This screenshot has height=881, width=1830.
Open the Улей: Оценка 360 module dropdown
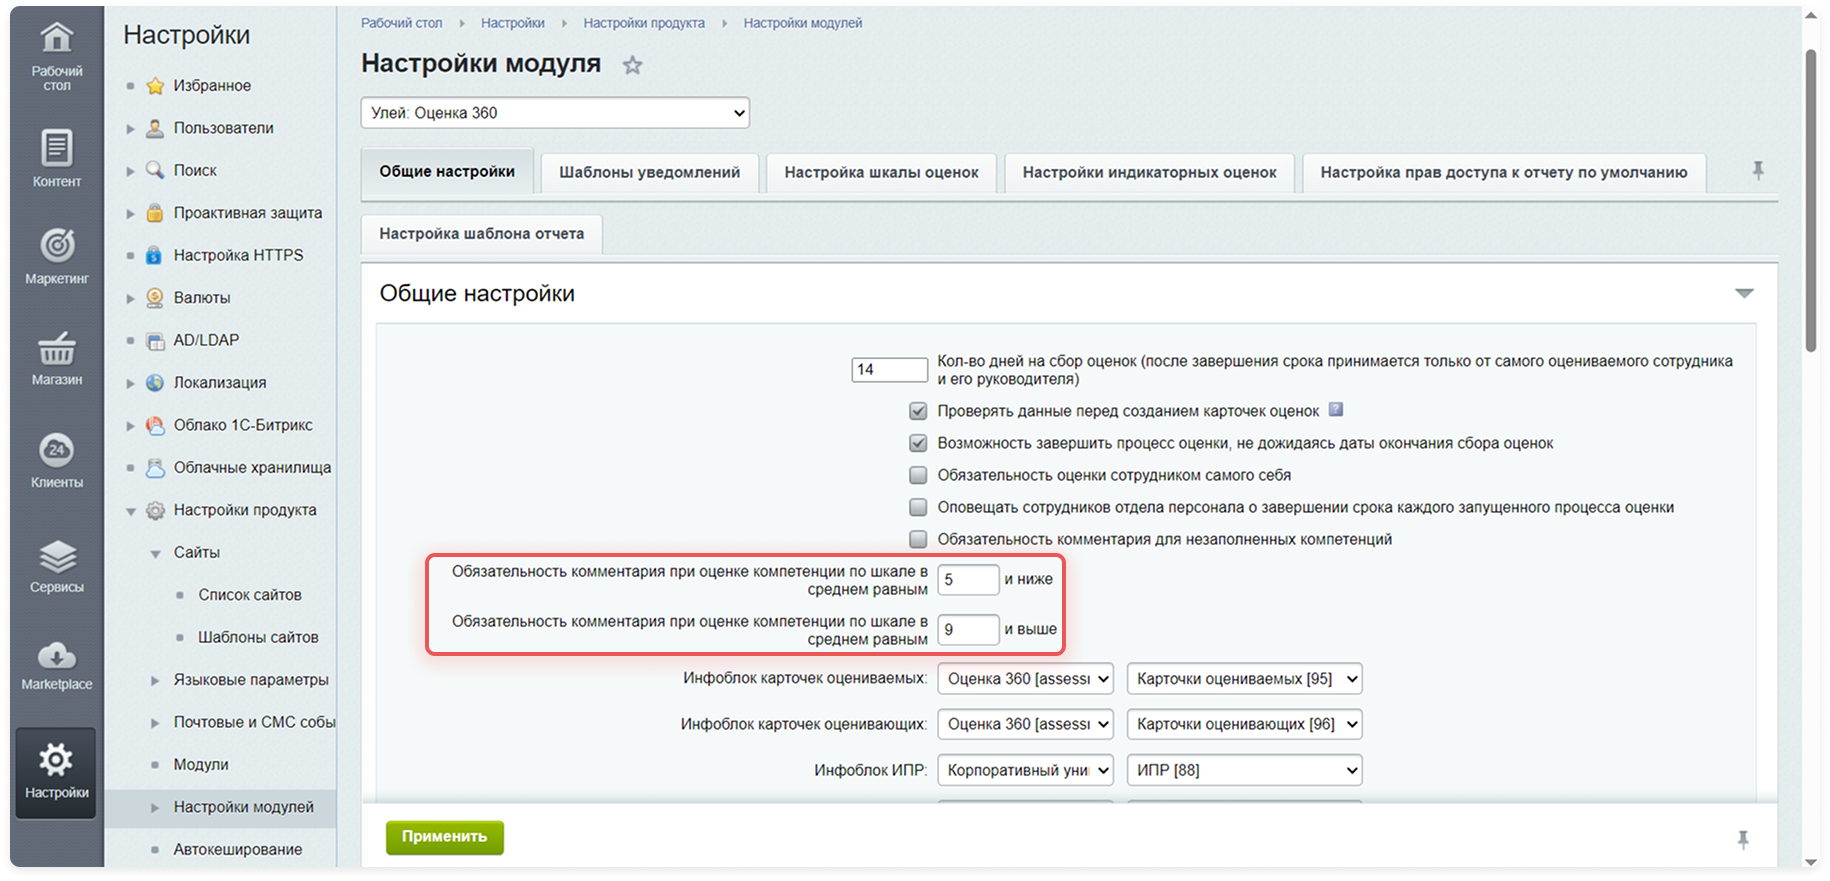[555, 113]
